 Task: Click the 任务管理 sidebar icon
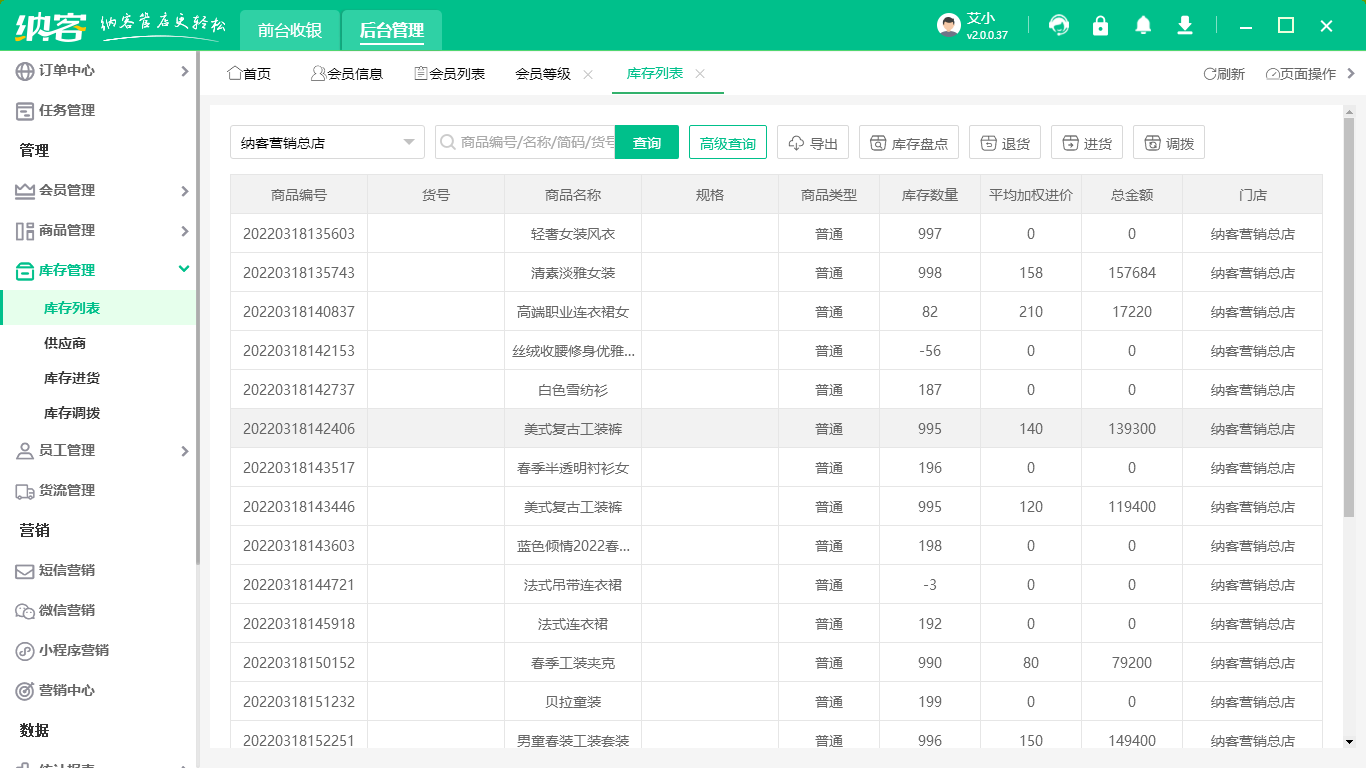[x=25, y=111]
